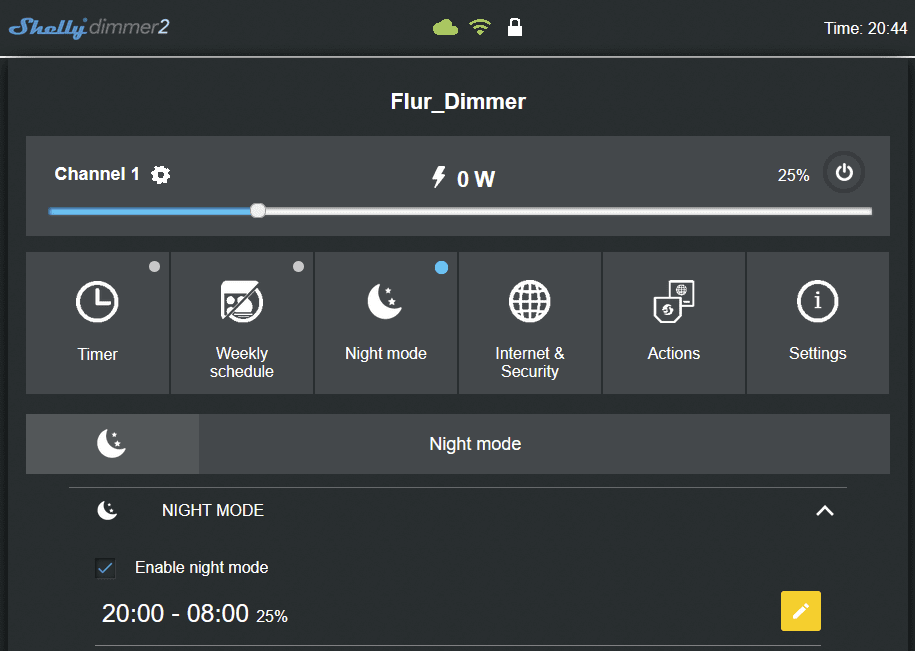Image resolution: width=915 pixels, height=651 pixels.
Task: Open Internet & Security globe tile
Action: pyautogui.click(x=530, y=322)
